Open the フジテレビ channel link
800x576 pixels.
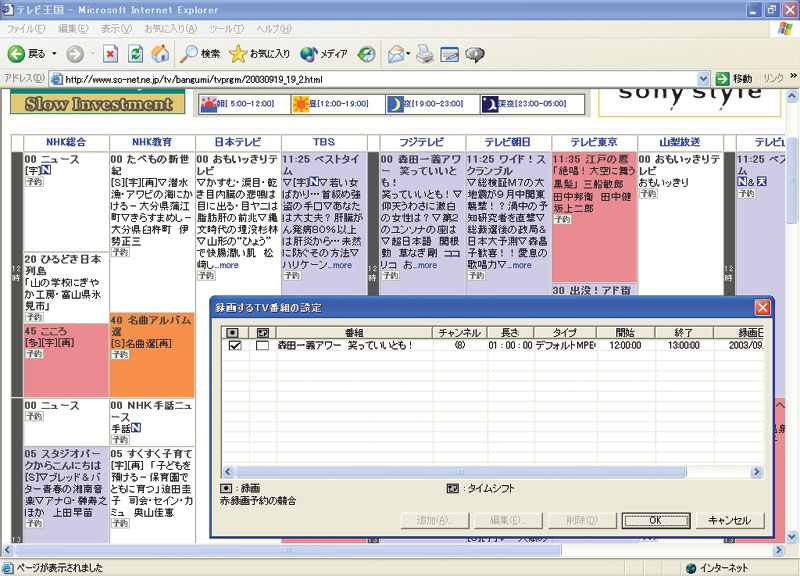click(x=421, y=142)
